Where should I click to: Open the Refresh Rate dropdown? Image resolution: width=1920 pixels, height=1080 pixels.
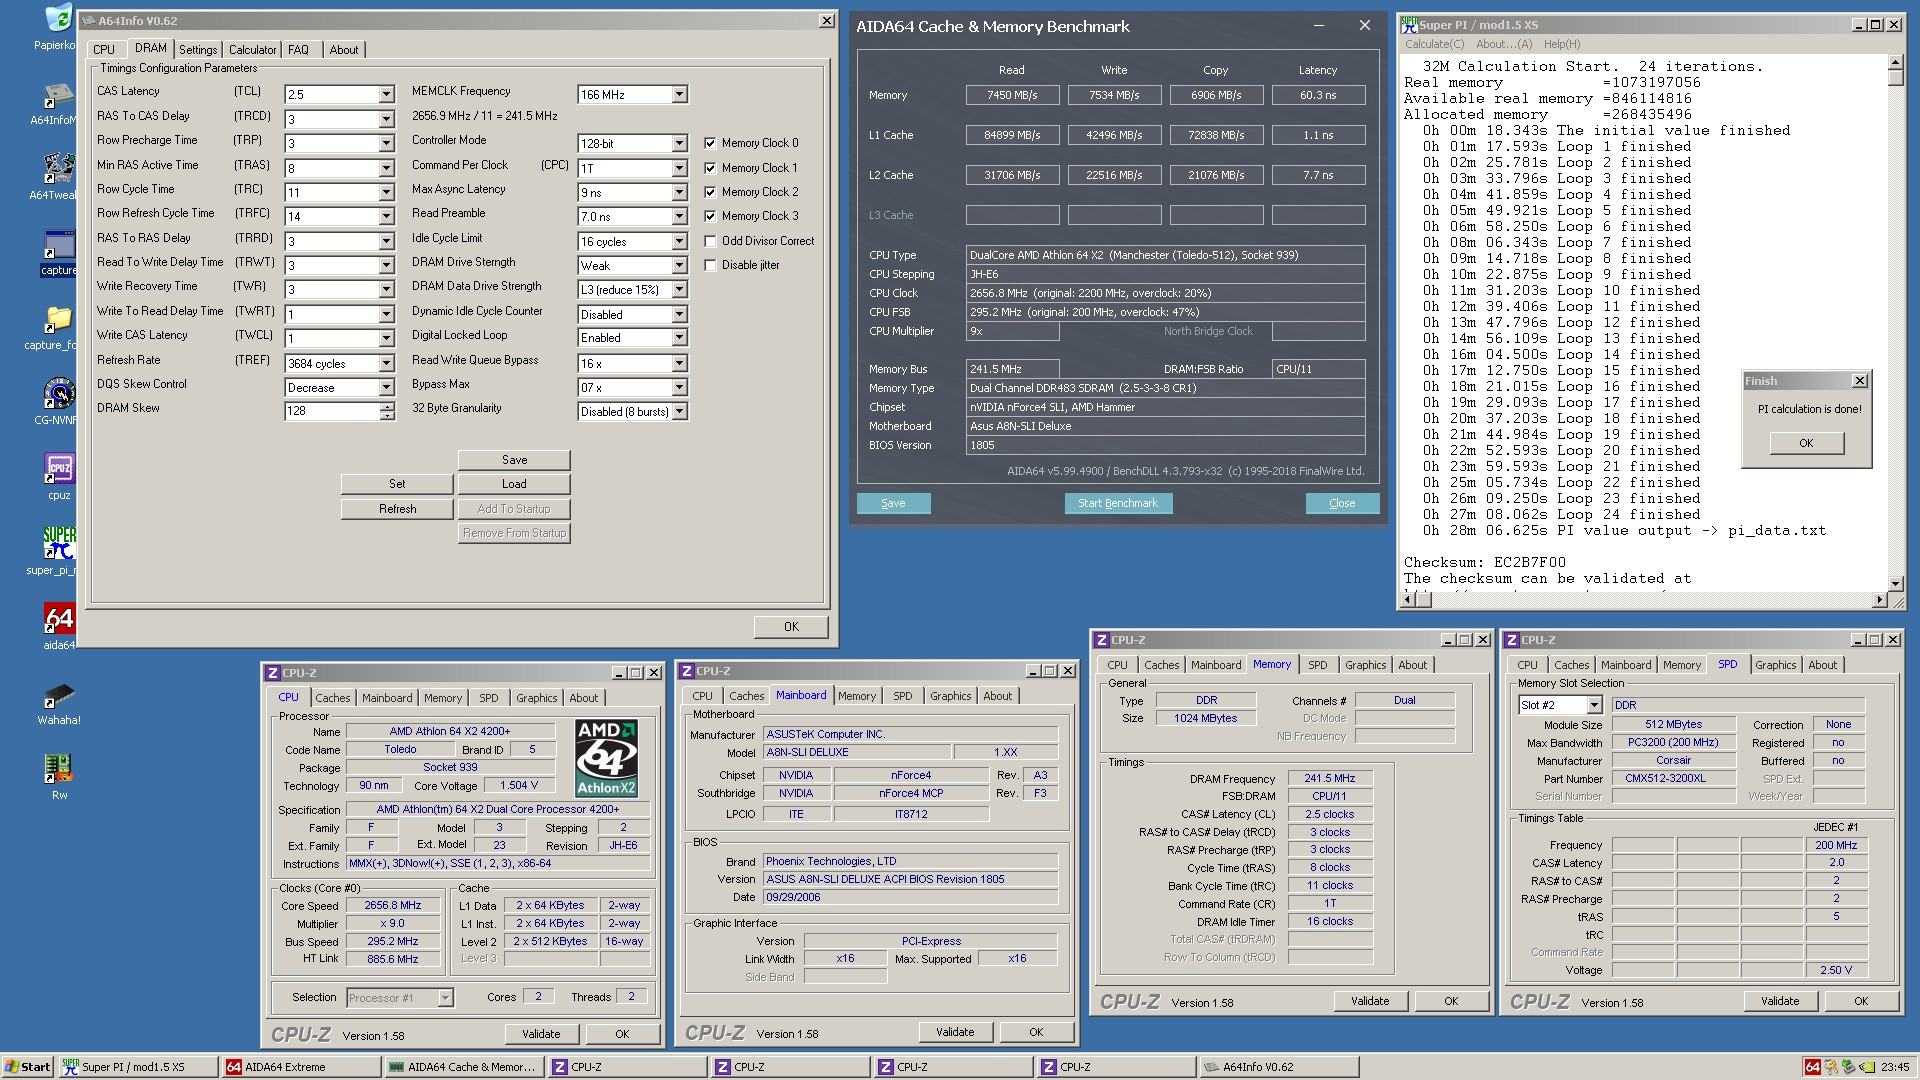pyautogui.click(x=386, y=364)
